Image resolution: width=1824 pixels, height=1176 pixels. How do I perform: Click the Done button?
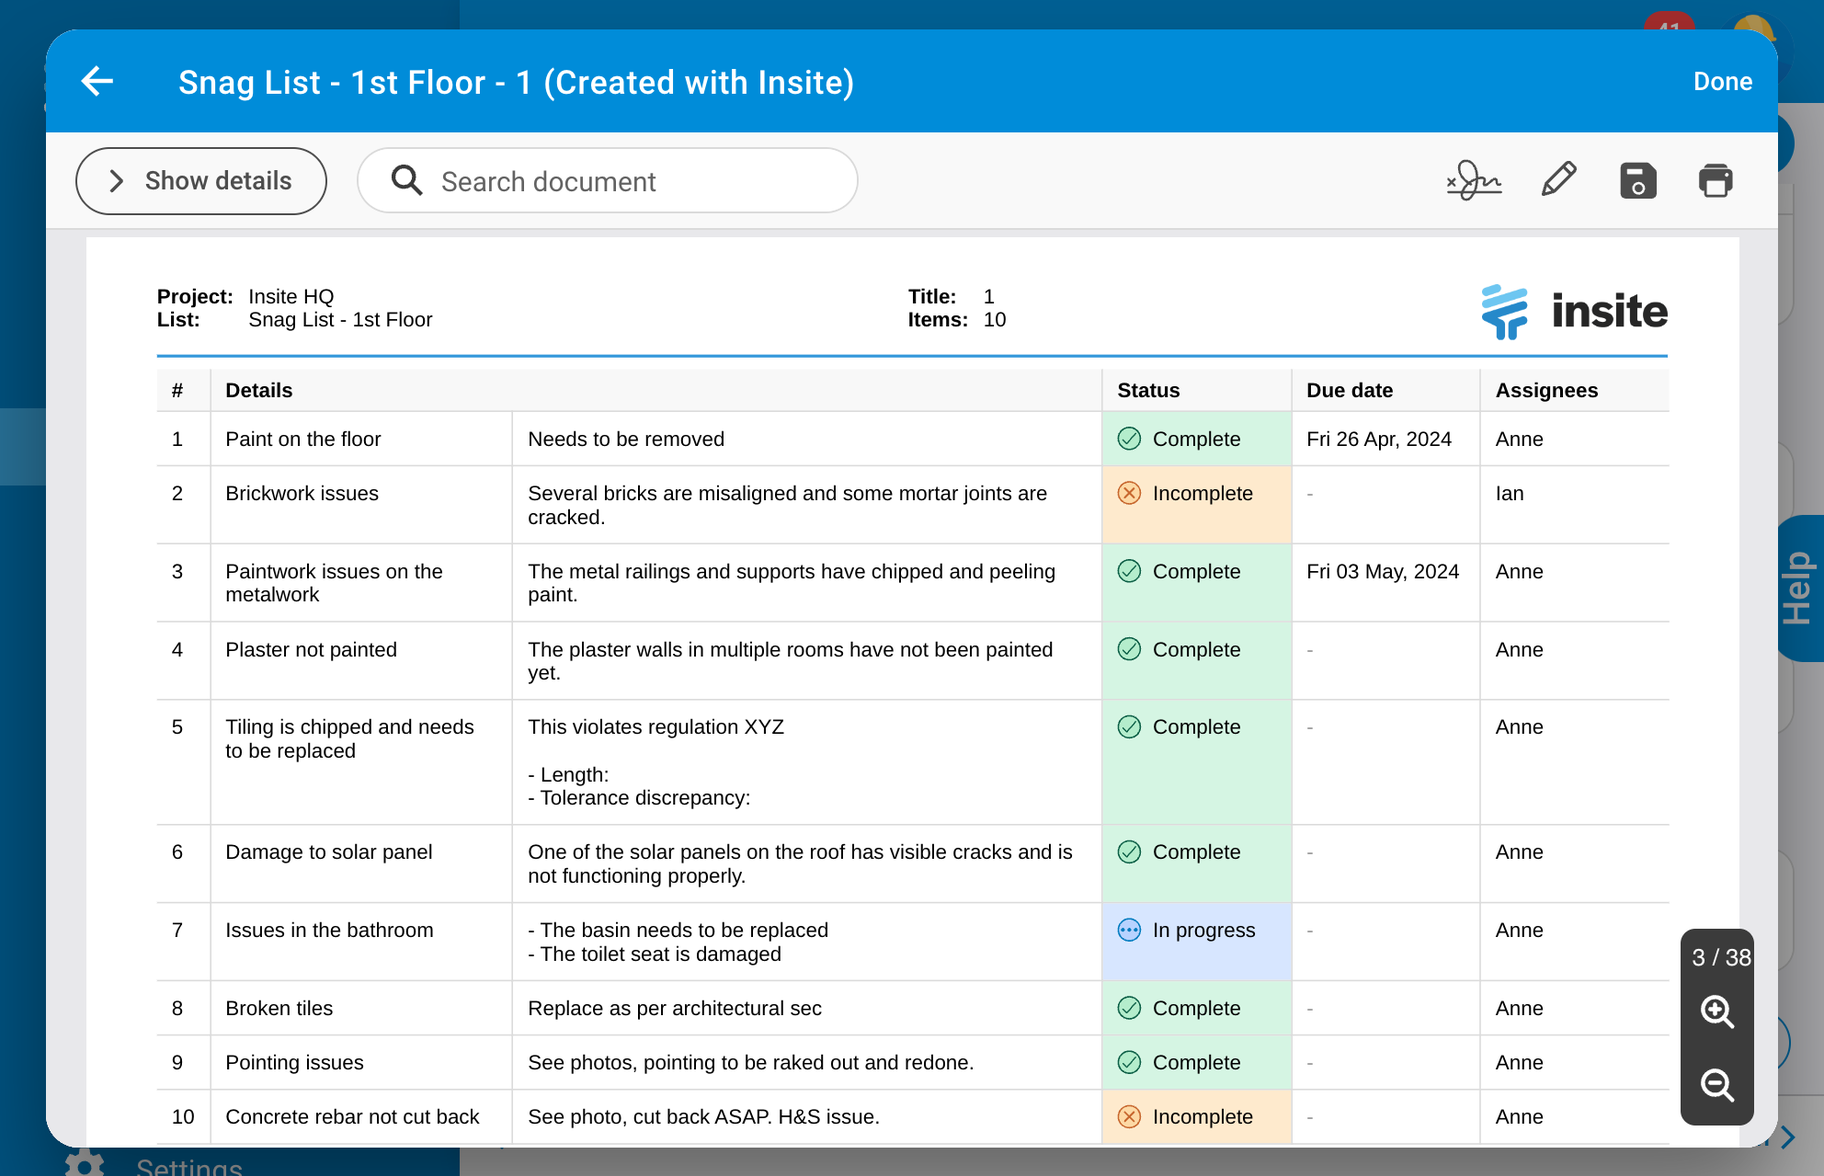1722,81
